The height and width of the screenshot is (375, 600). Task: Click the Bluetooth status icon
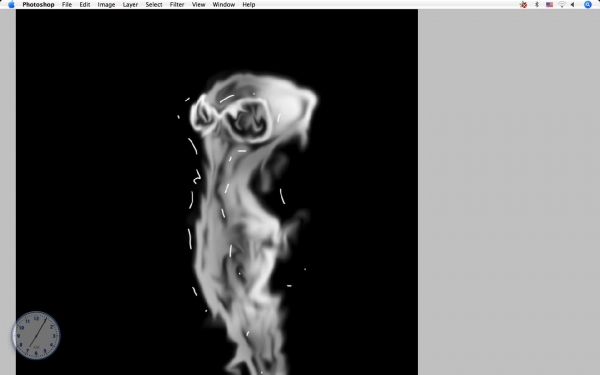click(x=537, y=5)
